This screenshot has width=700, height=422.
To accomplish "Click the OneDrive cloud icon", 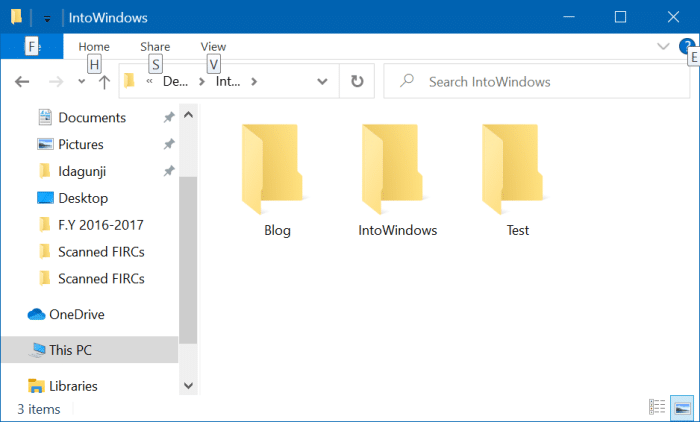I will coord(36,314).
